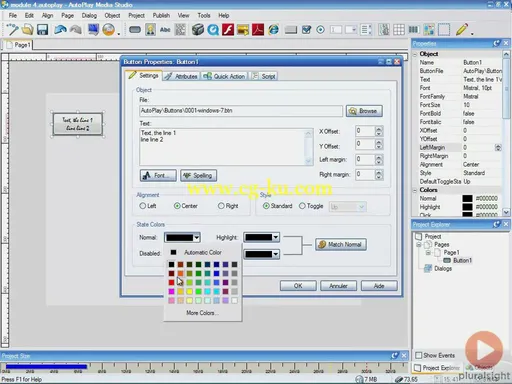This screenshot has width=512, height=384.
Task: Click the Font button
Action: click(x=158, y=175)
